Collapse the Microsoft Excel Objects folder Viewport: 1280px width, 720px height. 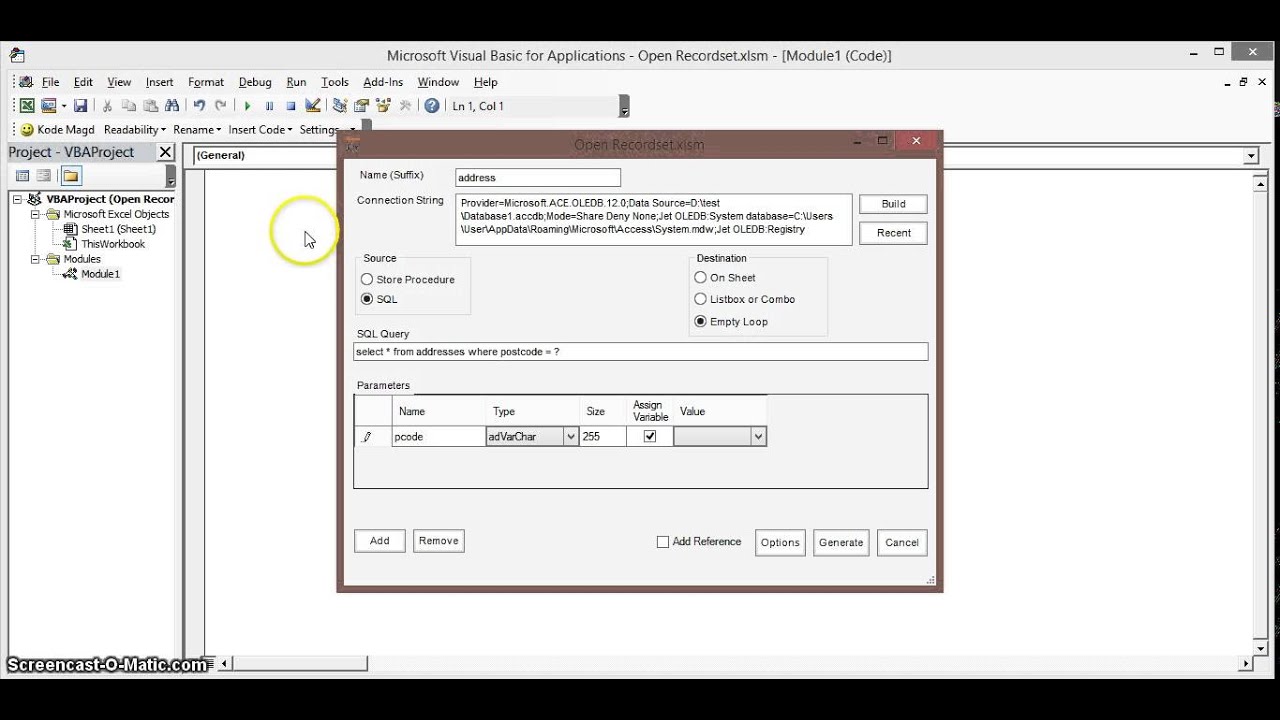[36, 214]
